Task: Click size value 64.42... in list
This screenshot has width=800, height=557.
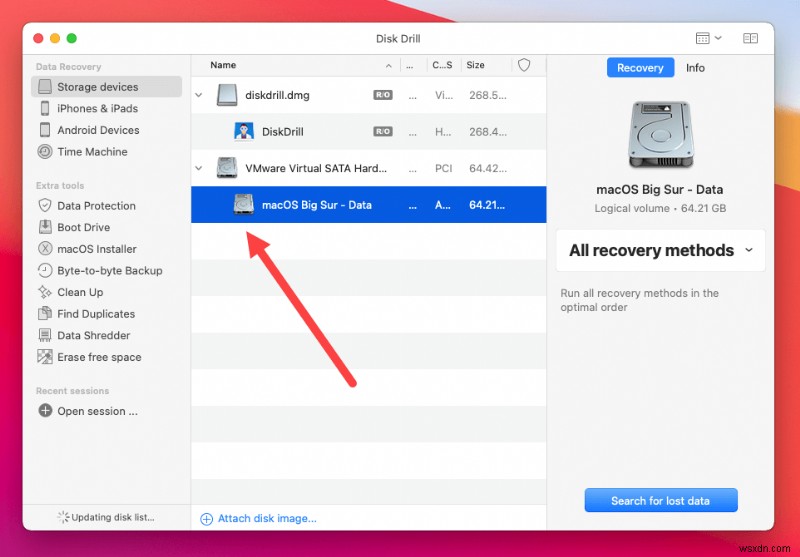Action: (x=488, y=168)
